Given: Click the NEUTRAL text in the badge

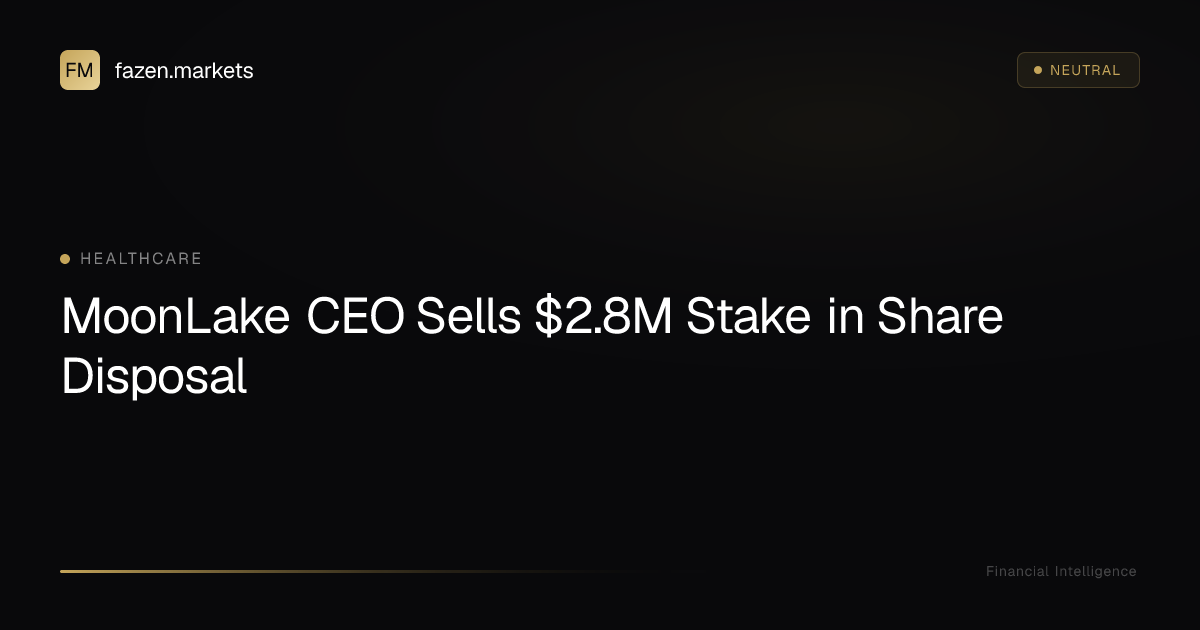Looking at the screenshot, I should (1085, 70).
